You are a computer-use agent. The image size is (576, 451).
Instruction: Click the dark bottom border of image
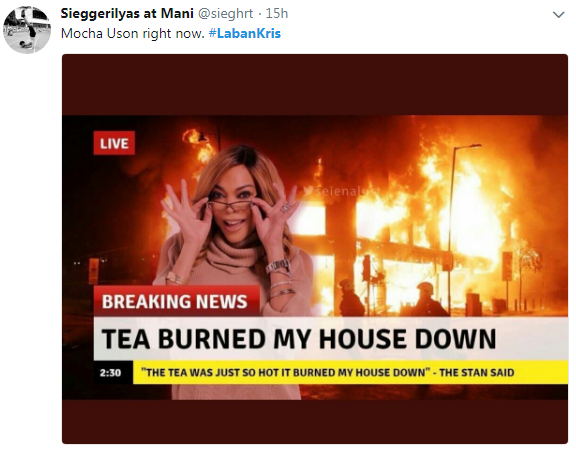(x=315, y=421)
